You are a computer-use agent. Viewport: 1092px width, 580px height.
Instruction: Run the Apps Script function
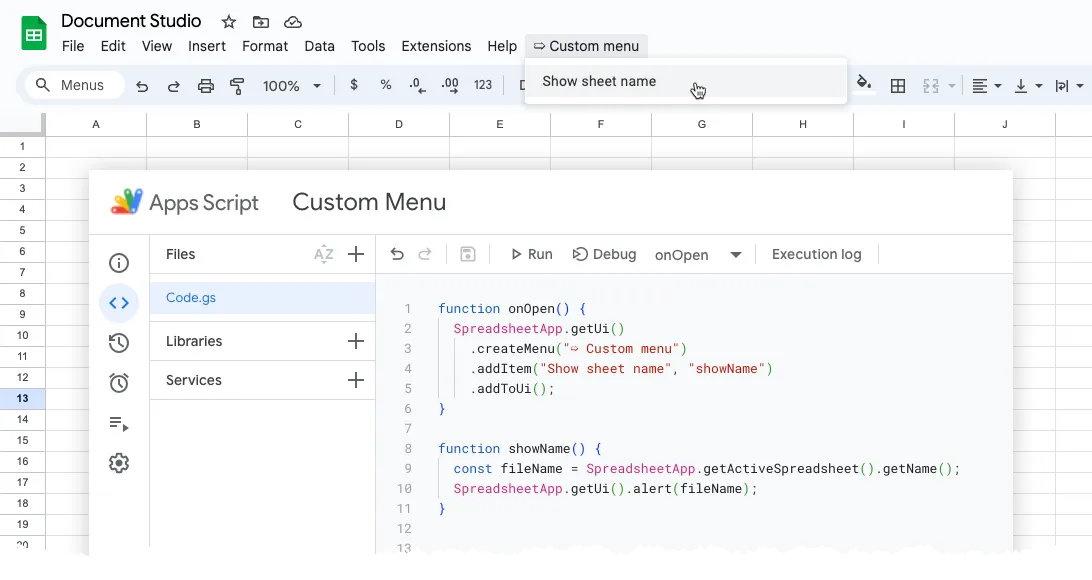pyautogui.click(x=530, y=254)
